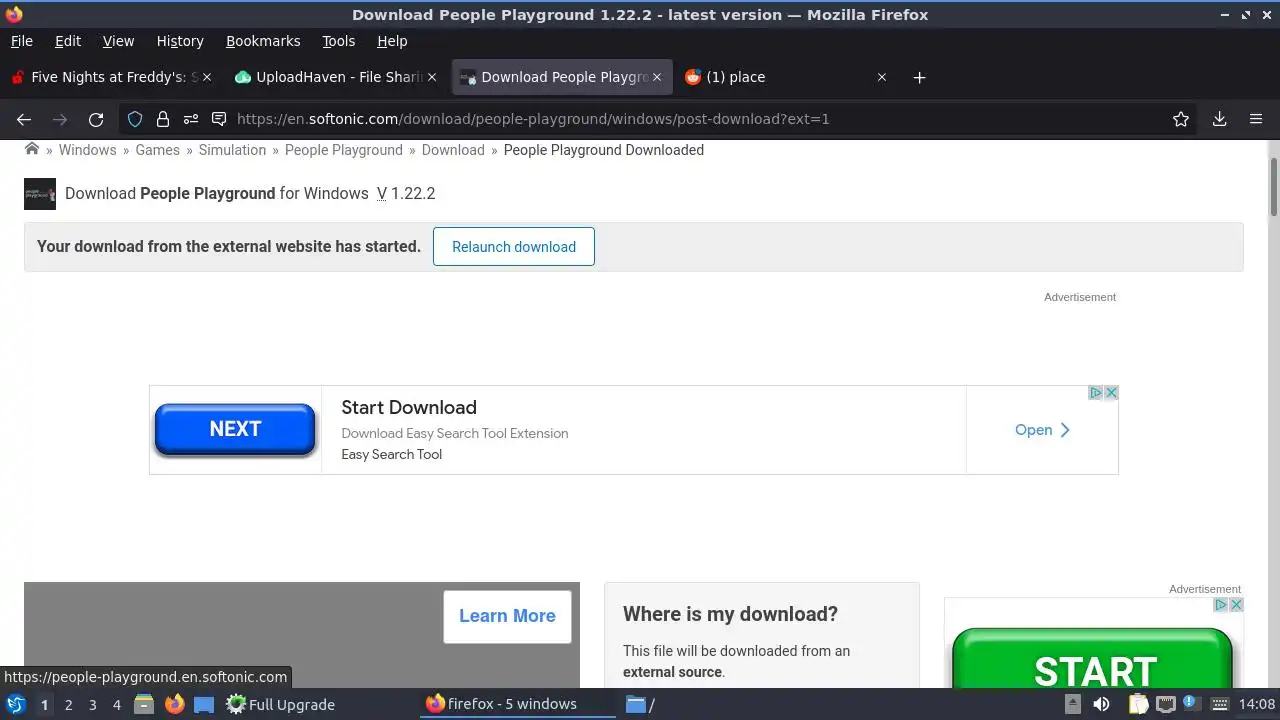The height and width of the screenshot is (720, 1280).
Task: Open the Edit menu
Action: pyautogui.click(x=67, y=41)
